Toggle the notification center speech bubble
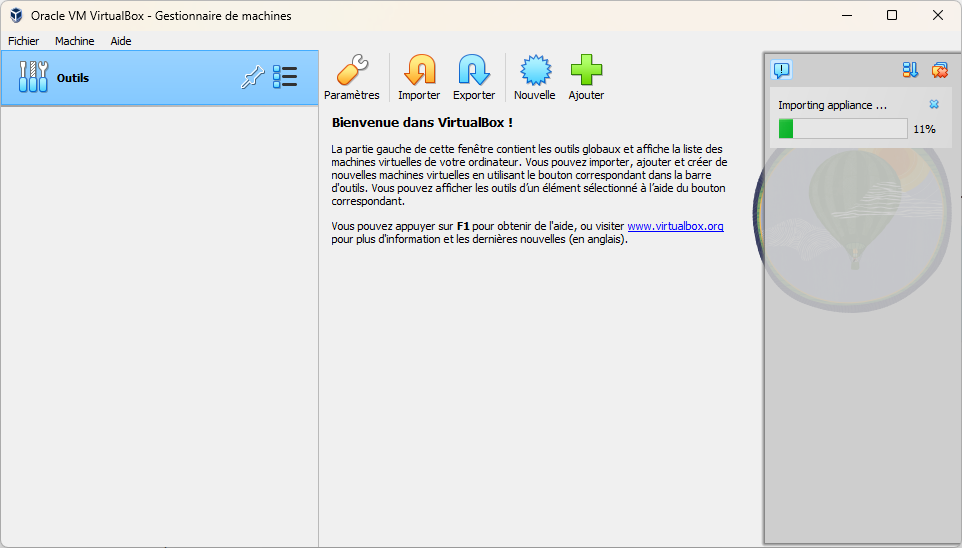This screenshot has height=548, width=962. pyautogui.click(x=782, y=70)
